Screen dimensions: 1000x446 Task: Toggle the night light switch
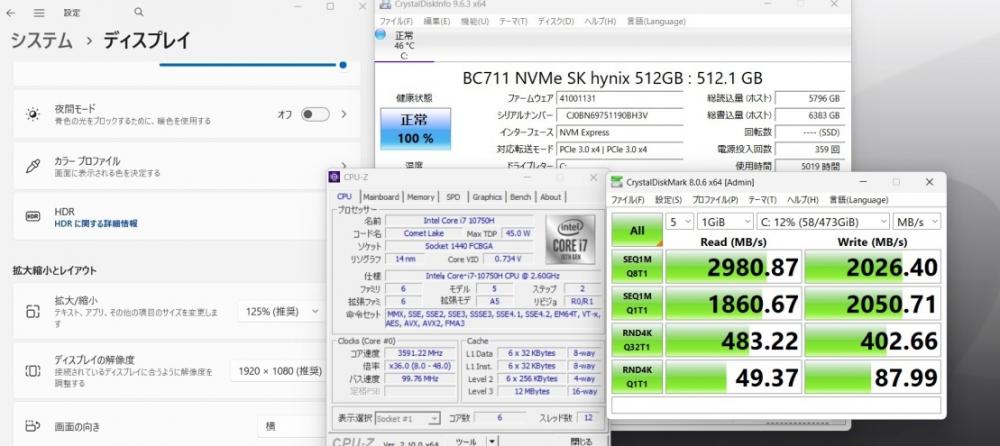coord(315,114)
